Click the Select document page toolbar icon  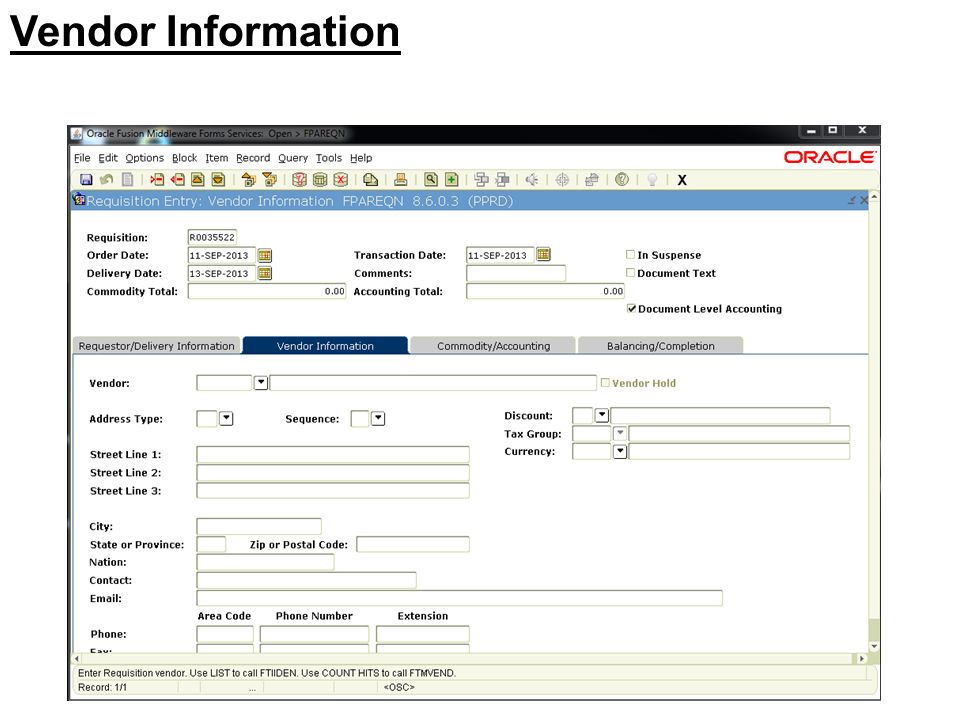[127, 179]
